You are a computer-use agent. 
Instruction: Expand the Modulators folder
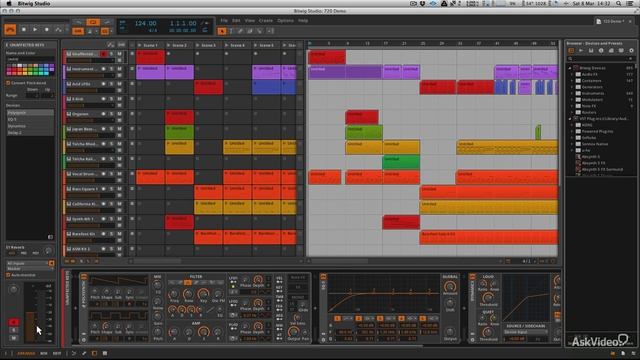573,100
